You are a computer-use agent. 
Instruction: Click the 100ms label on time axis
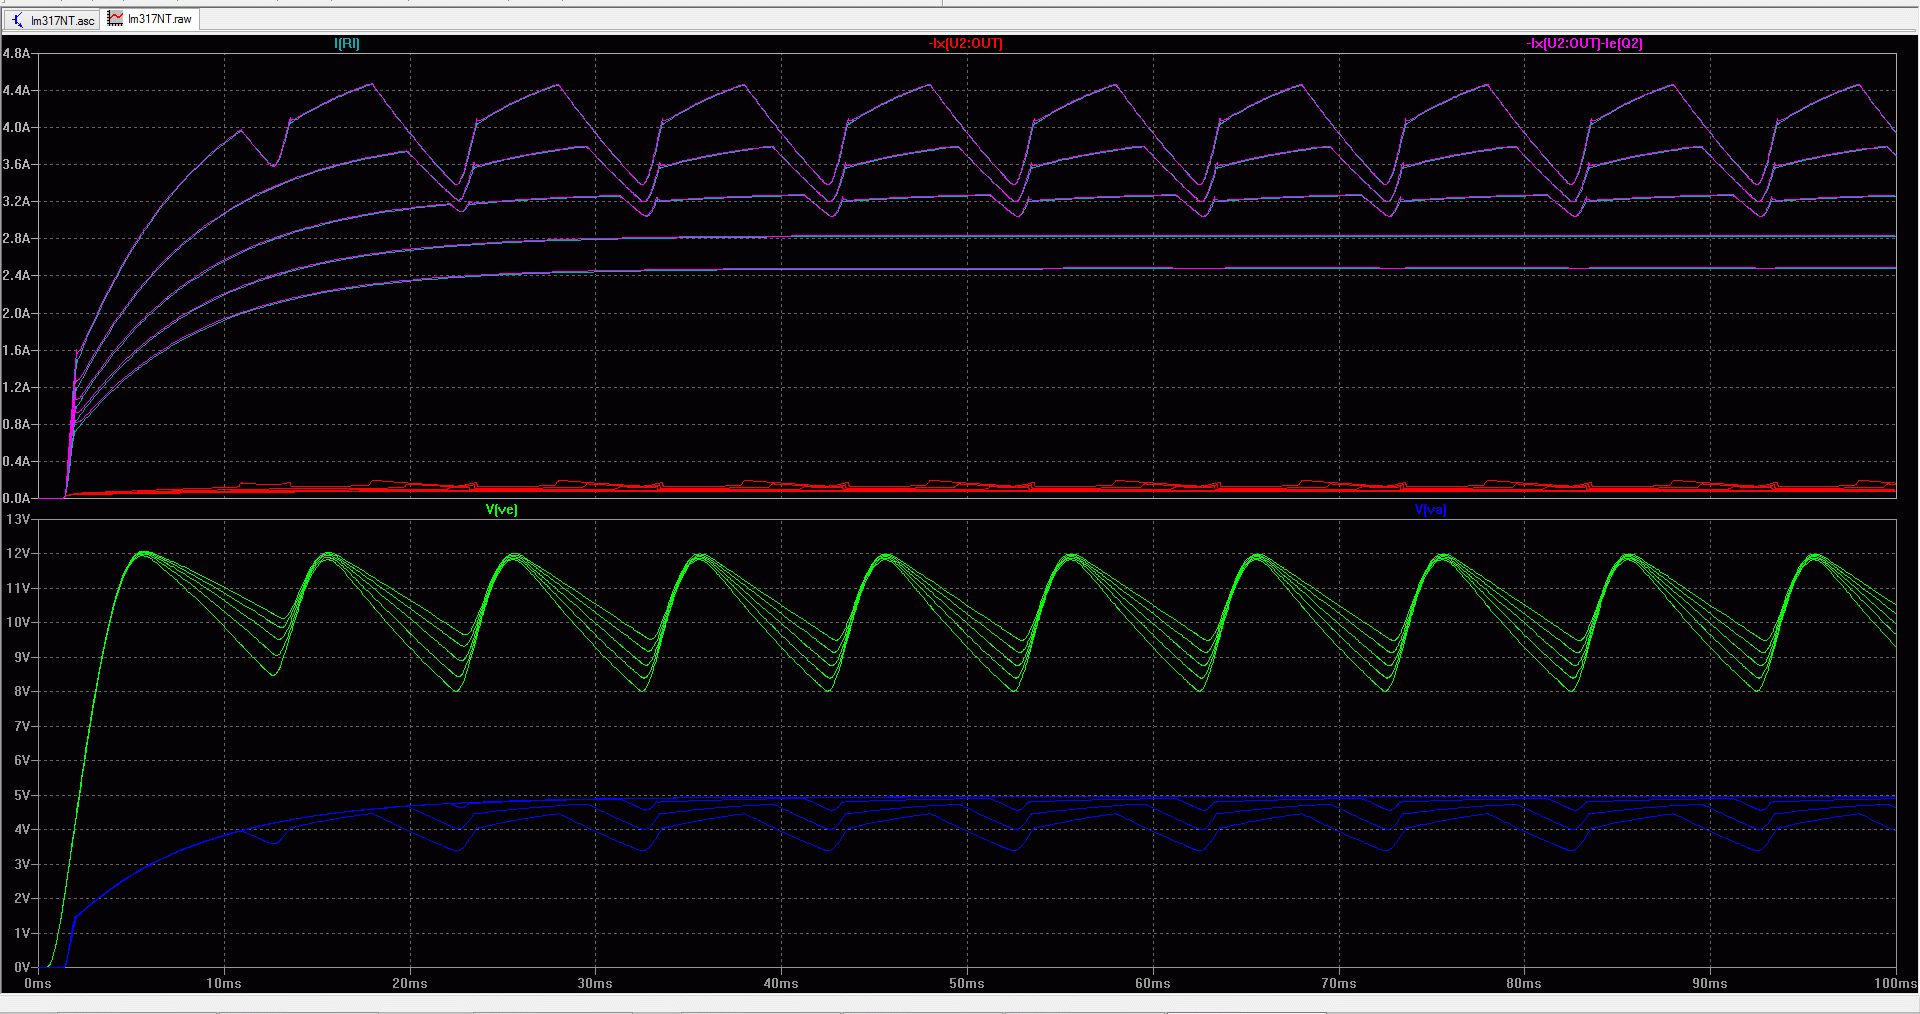point(1895,984)
